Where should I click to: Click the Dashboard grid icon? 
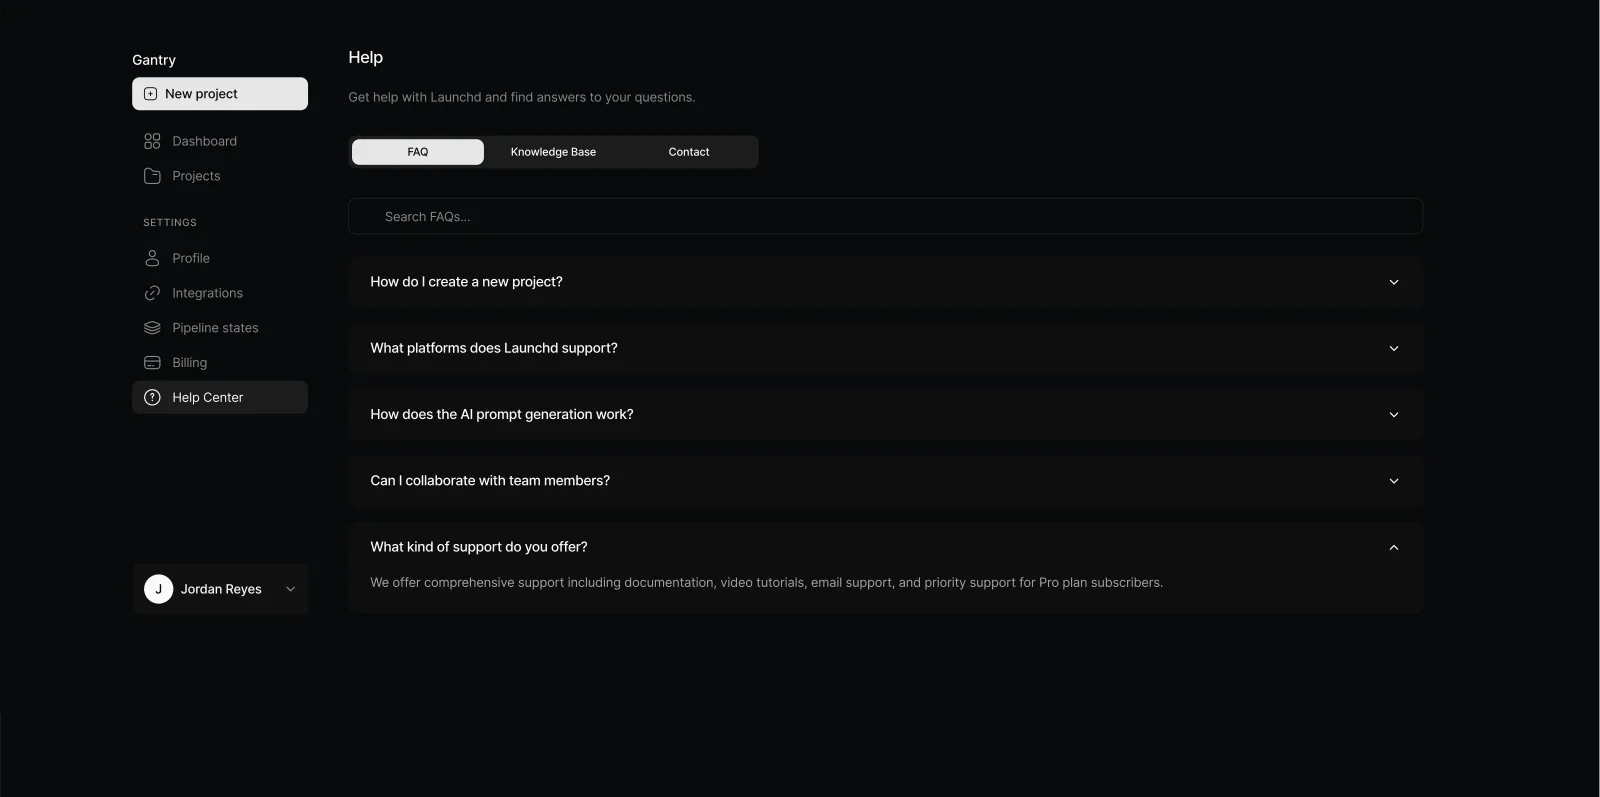(x=152, y=141)
